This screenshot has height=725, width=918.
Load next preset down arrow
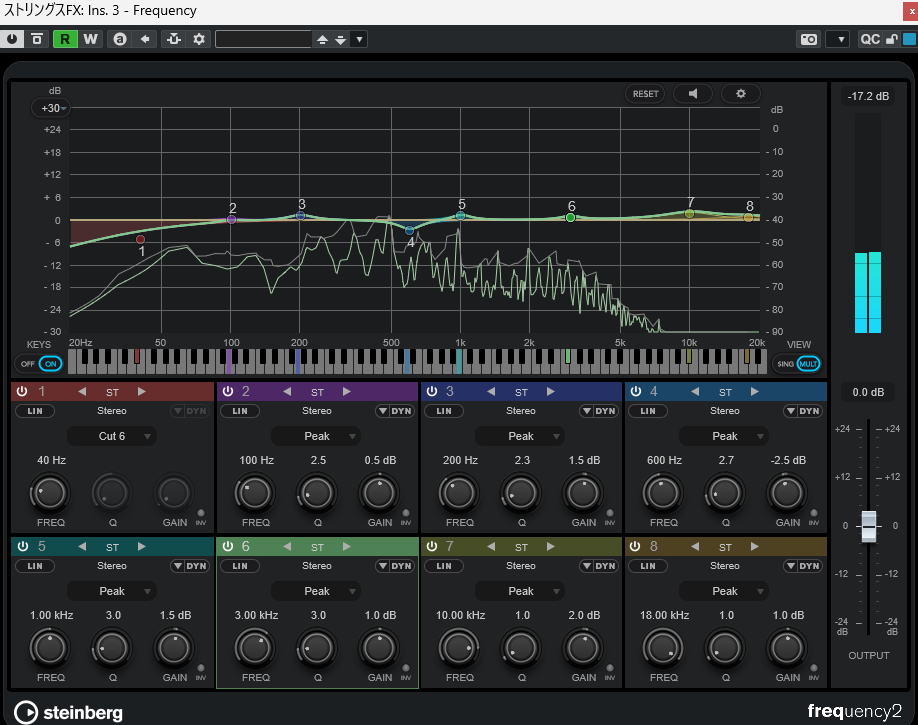coord(340,40)
